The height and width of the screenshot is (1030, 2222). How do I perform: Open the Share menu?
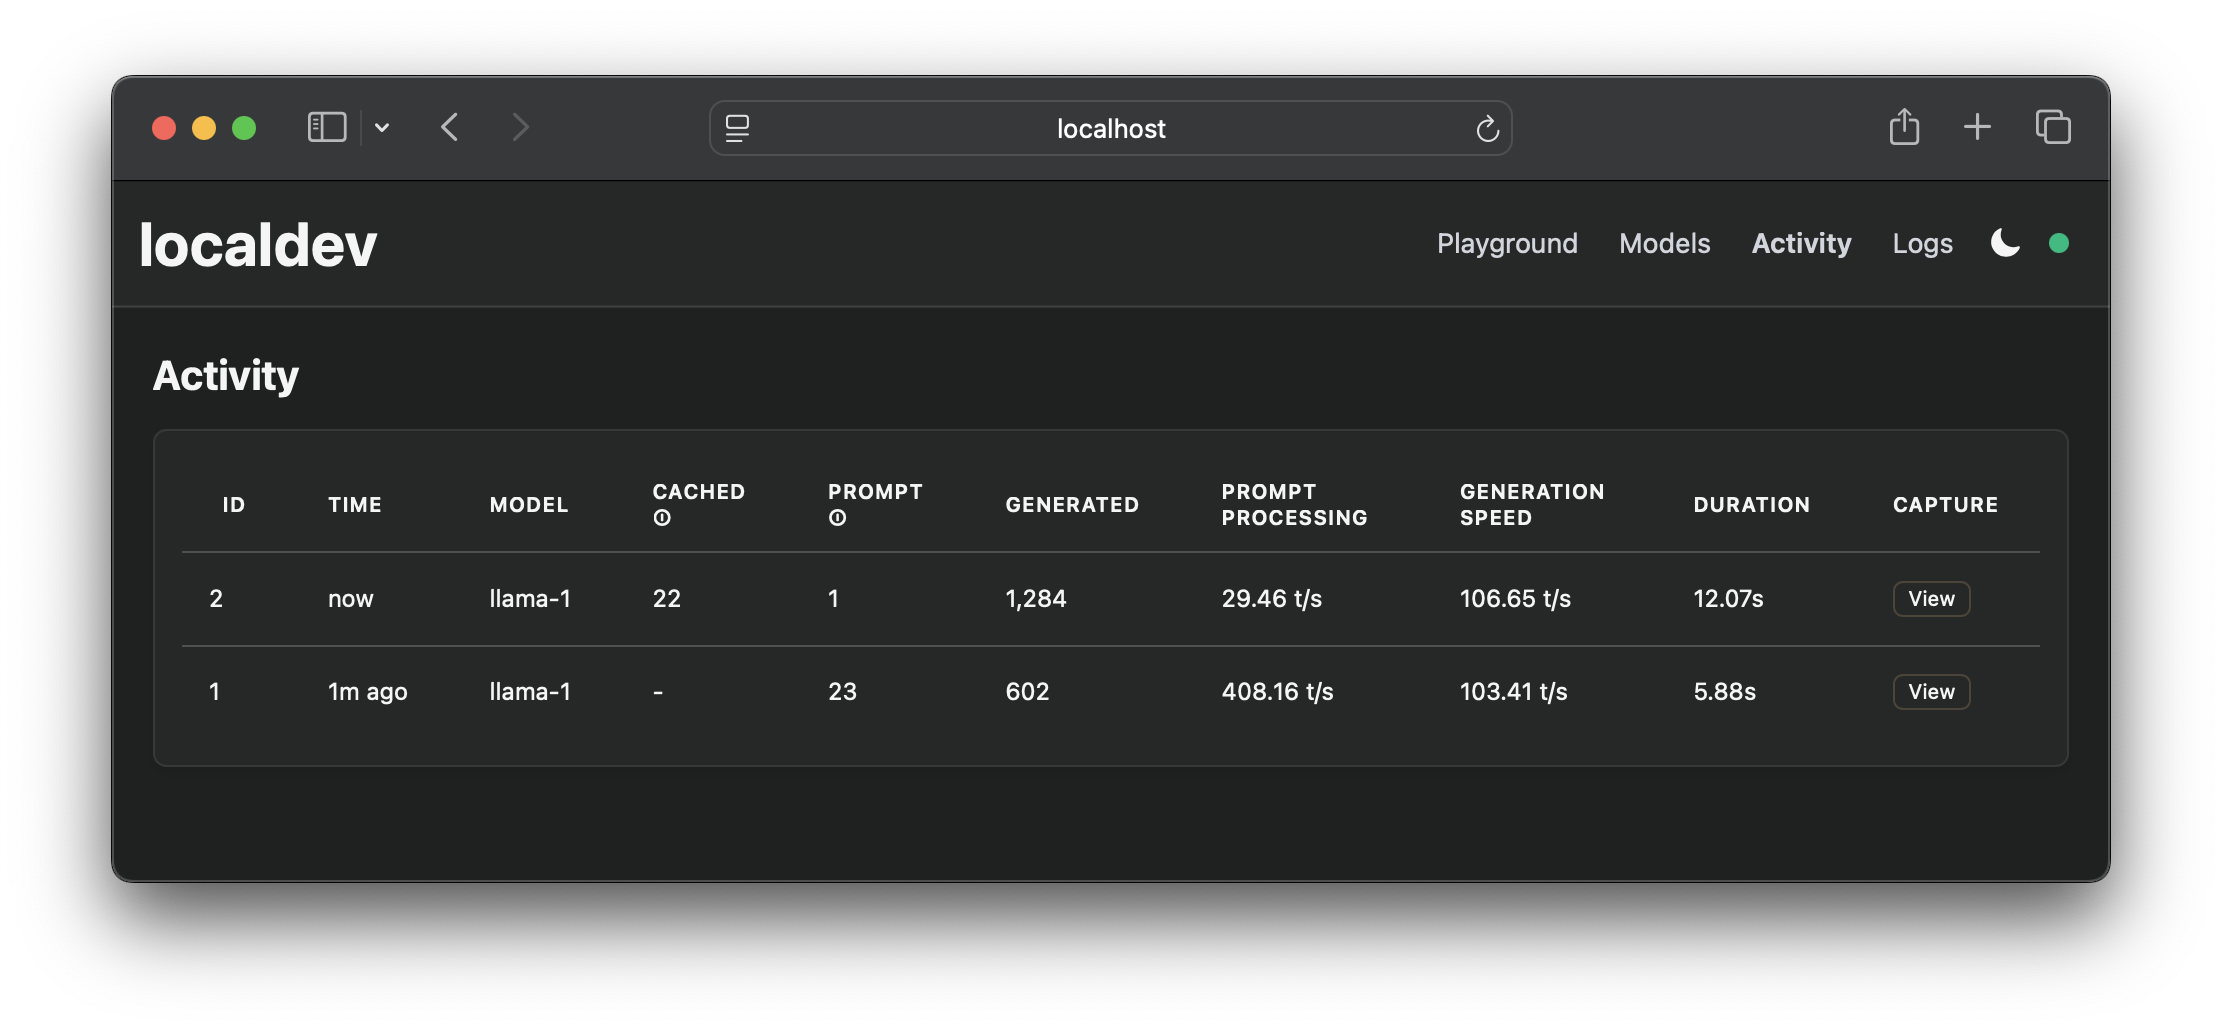pos(1904,128)
